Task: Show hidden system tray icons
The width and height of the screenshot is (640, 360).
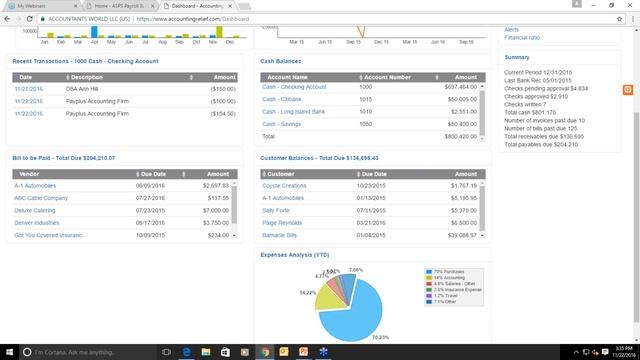Action: (x=576, y=352)
